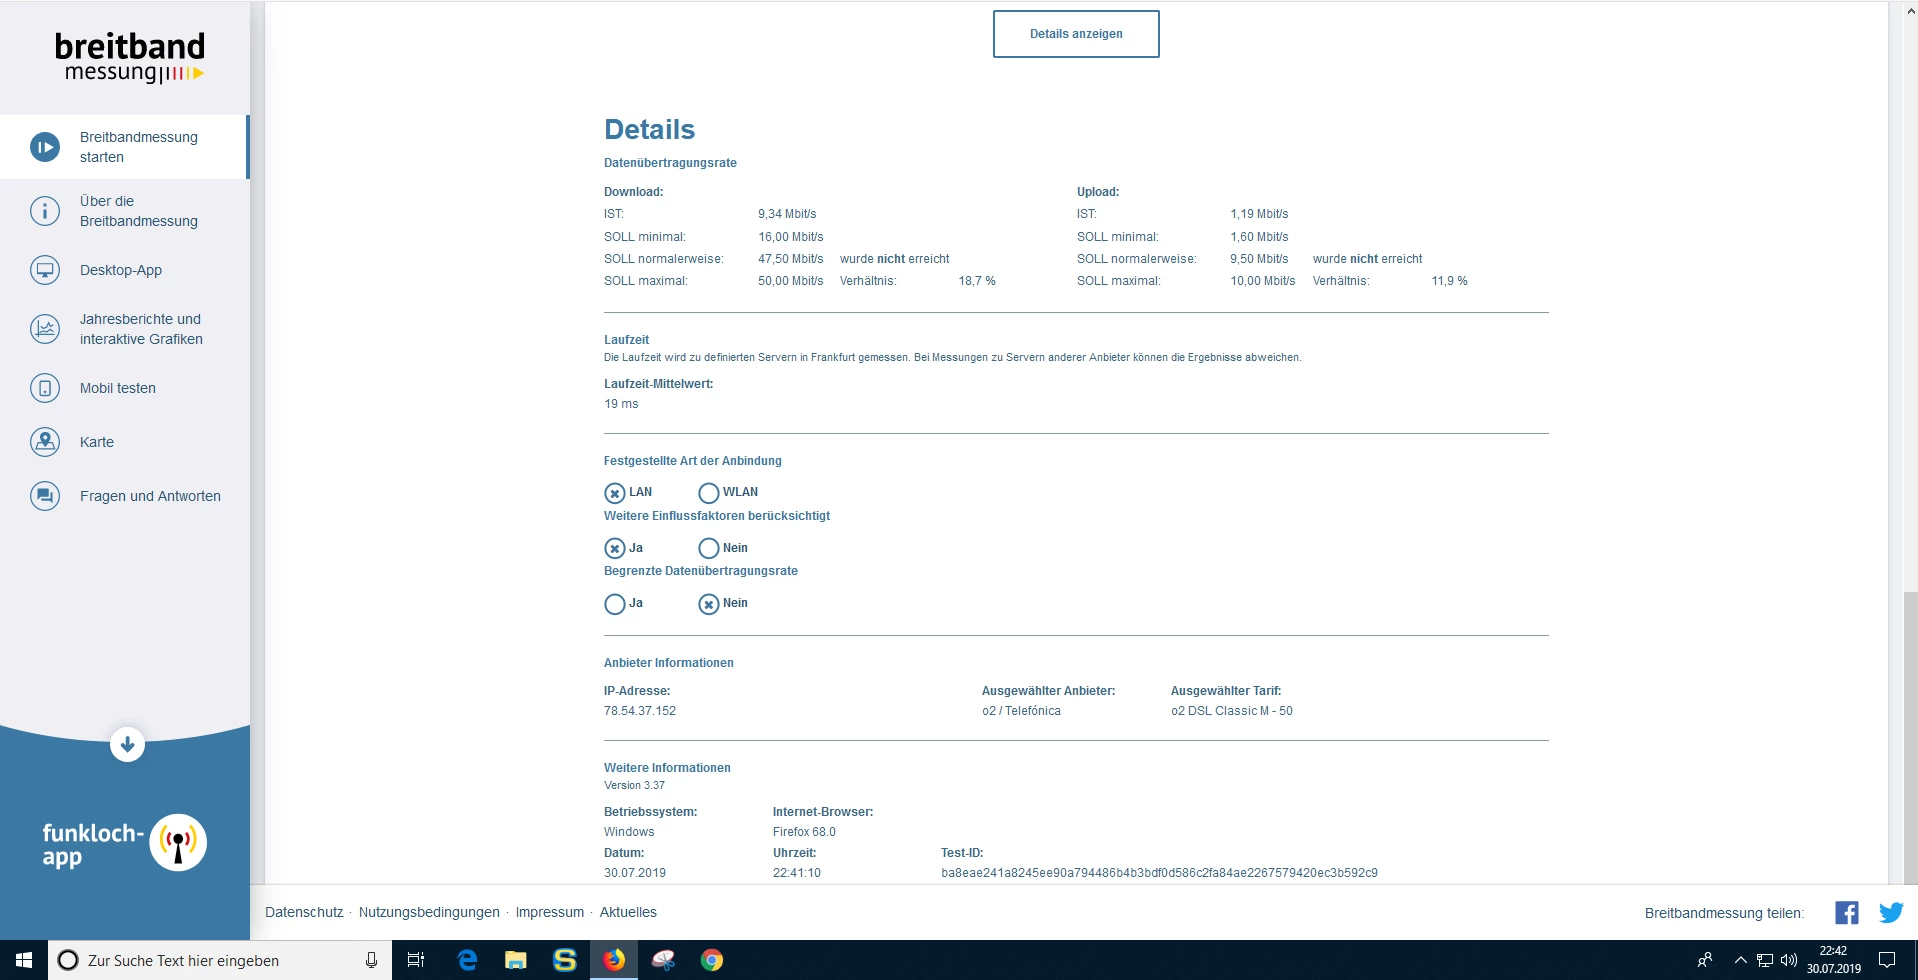Select Nein under Weitere Einflussfaktoren berücksichtigt
This screenshot has height=980, width=1918.
pos(709,548)
